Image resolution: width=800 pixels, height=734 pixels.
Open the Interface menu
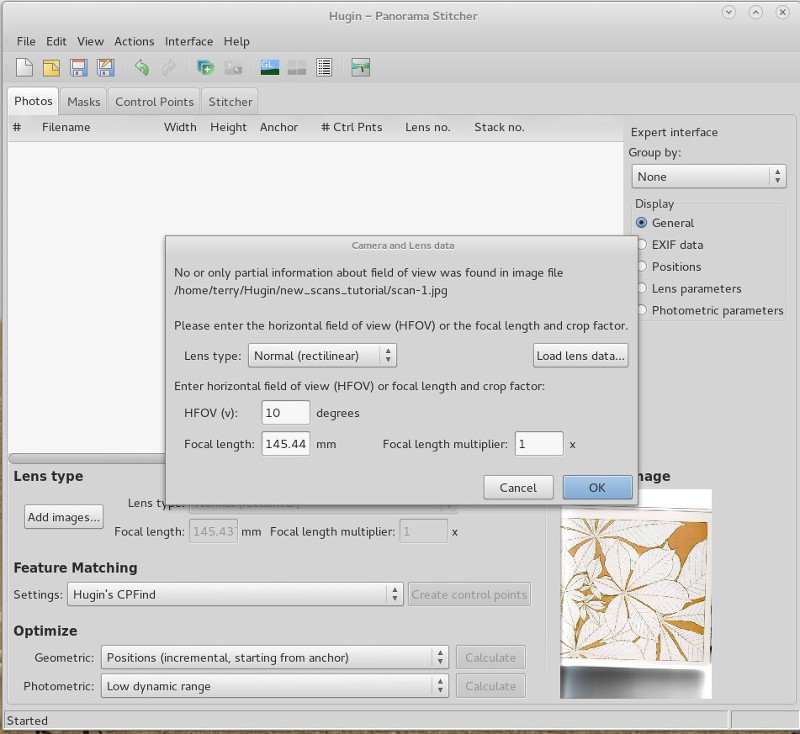coord(189,41)
